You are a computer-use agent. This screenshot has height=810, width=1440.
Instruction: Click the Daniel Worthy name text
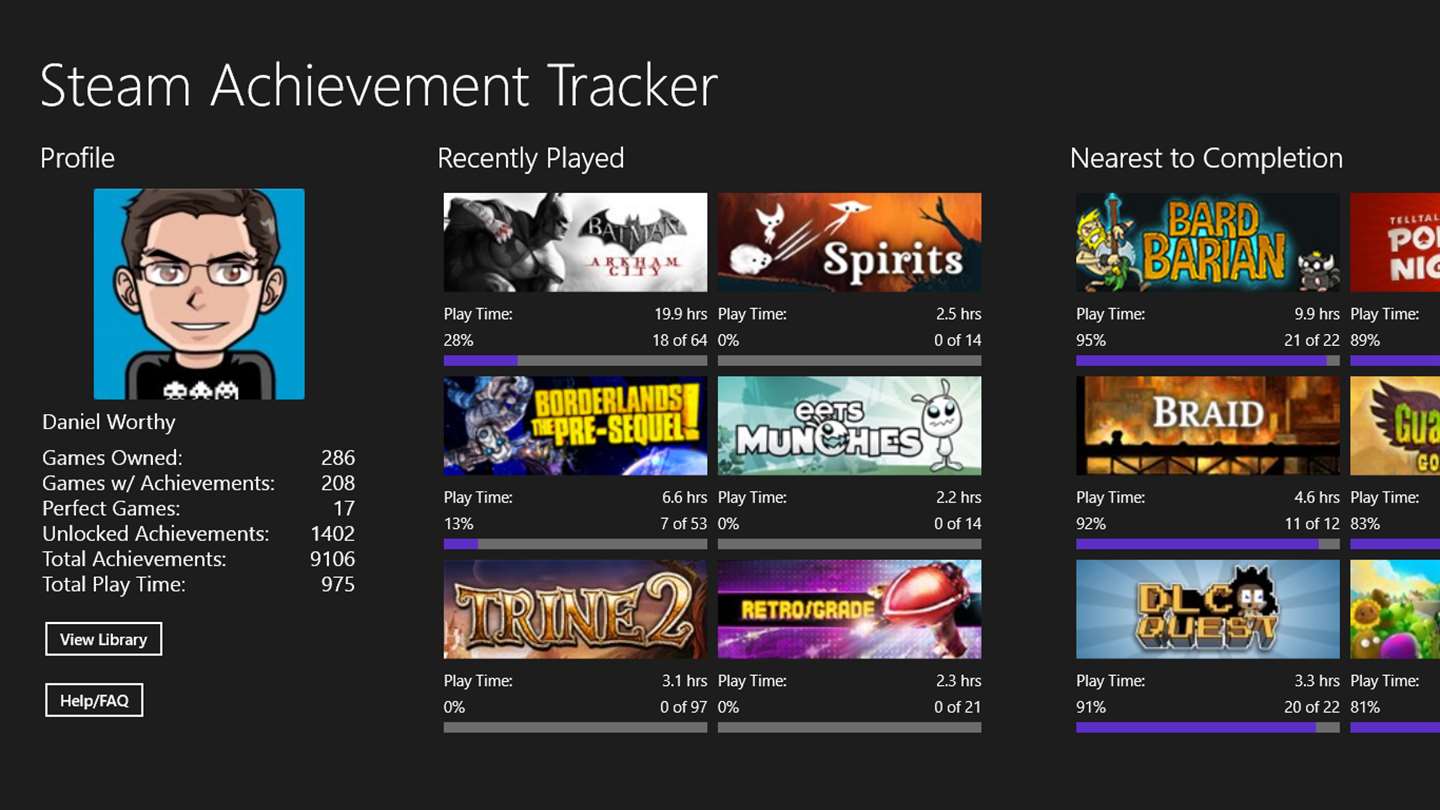click(109, 422)
